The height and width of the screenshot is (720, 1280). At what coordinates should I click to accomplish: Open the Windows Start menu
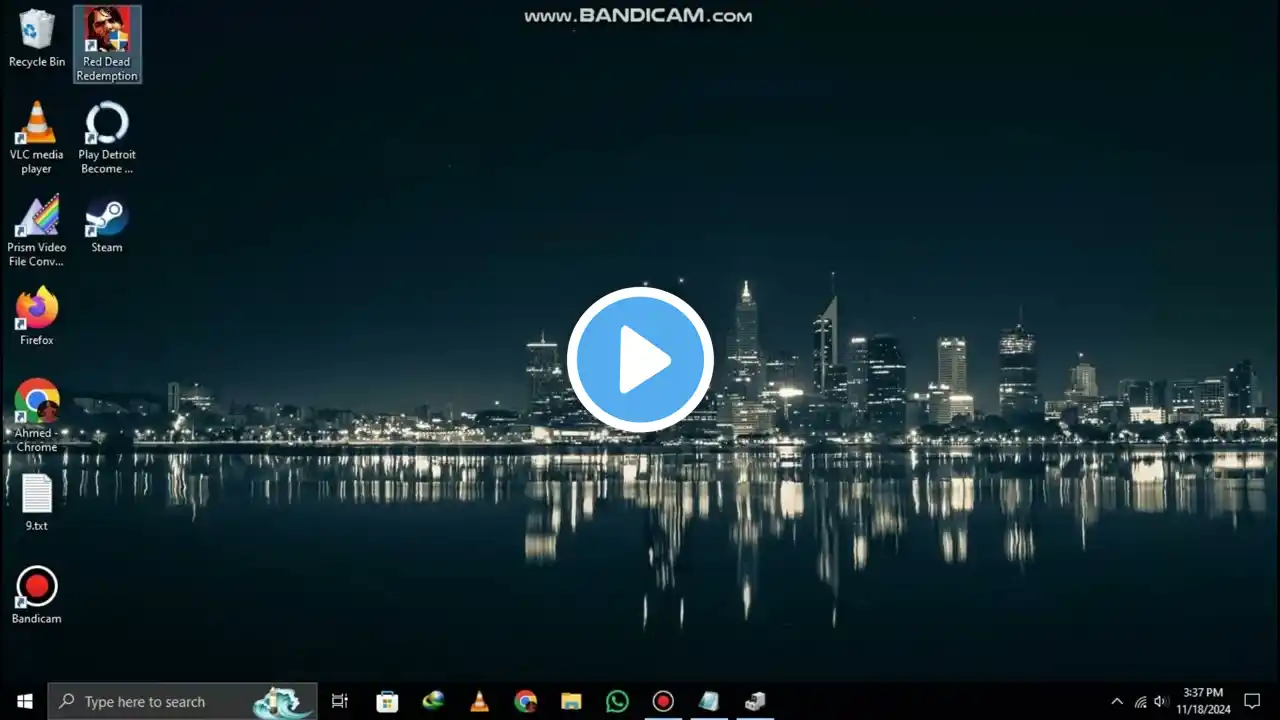(24, 701)
